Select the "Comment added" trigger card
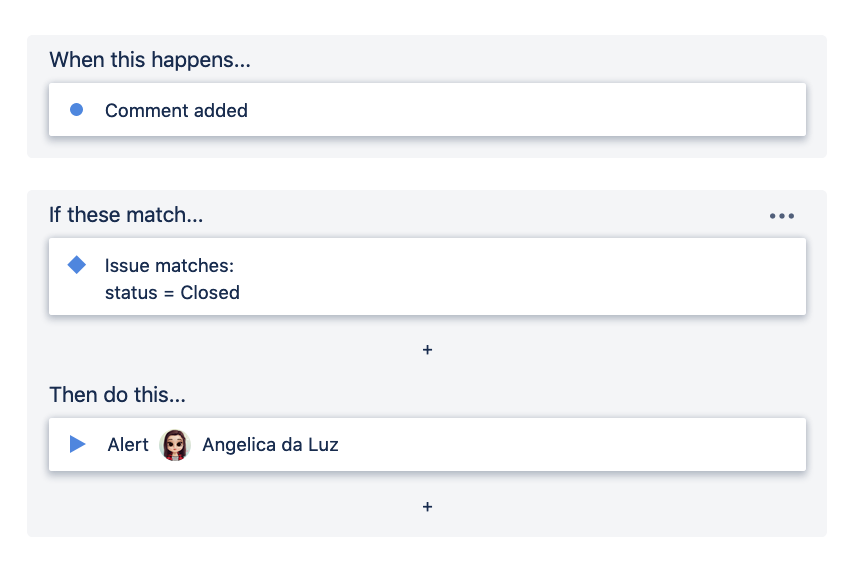 click(x=500, y=110)
